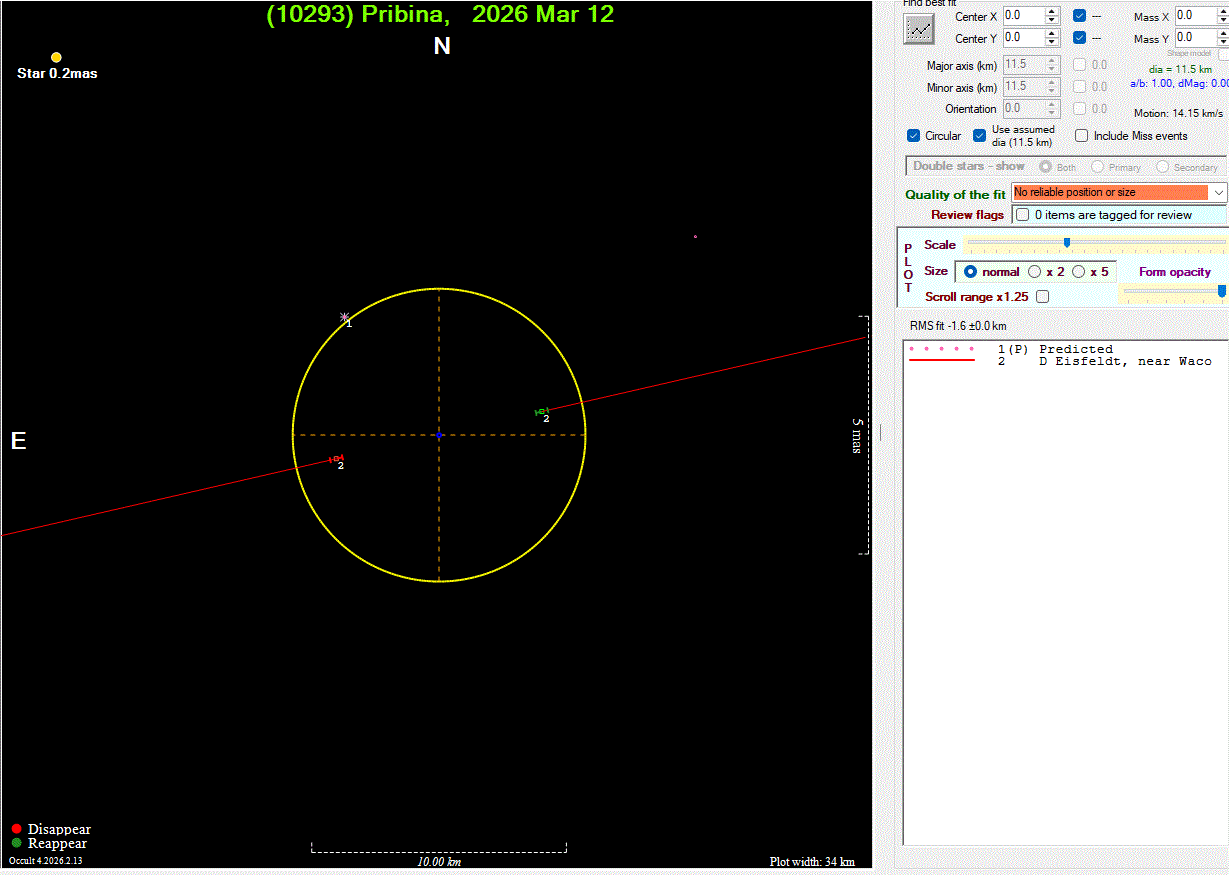The width and height of the screenshot is (1229, 875).
Task: Decrease Center Y with down arrow
Action: 1051,42
